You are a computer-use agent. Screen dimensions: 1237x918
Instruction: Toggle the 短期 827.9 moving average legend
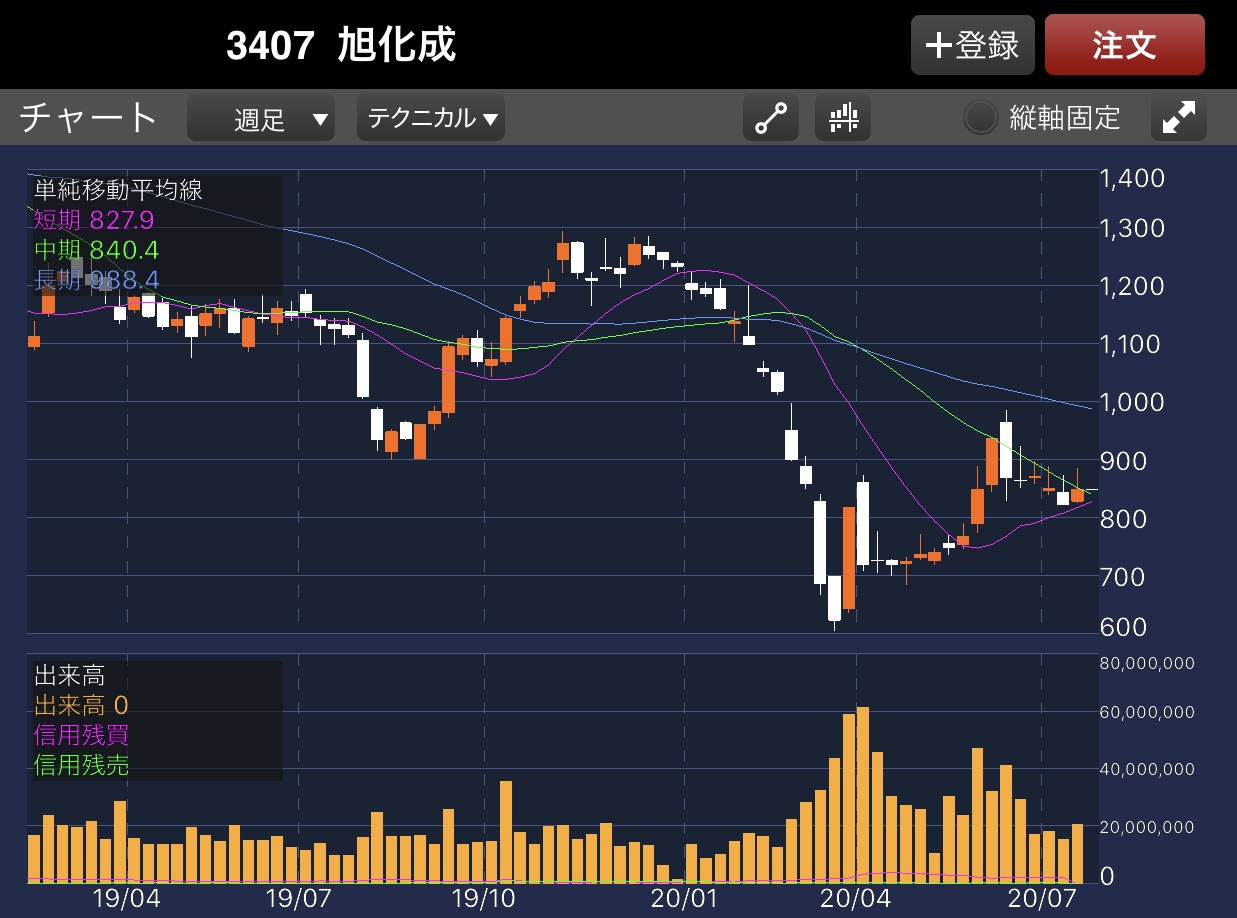point(94,220)
